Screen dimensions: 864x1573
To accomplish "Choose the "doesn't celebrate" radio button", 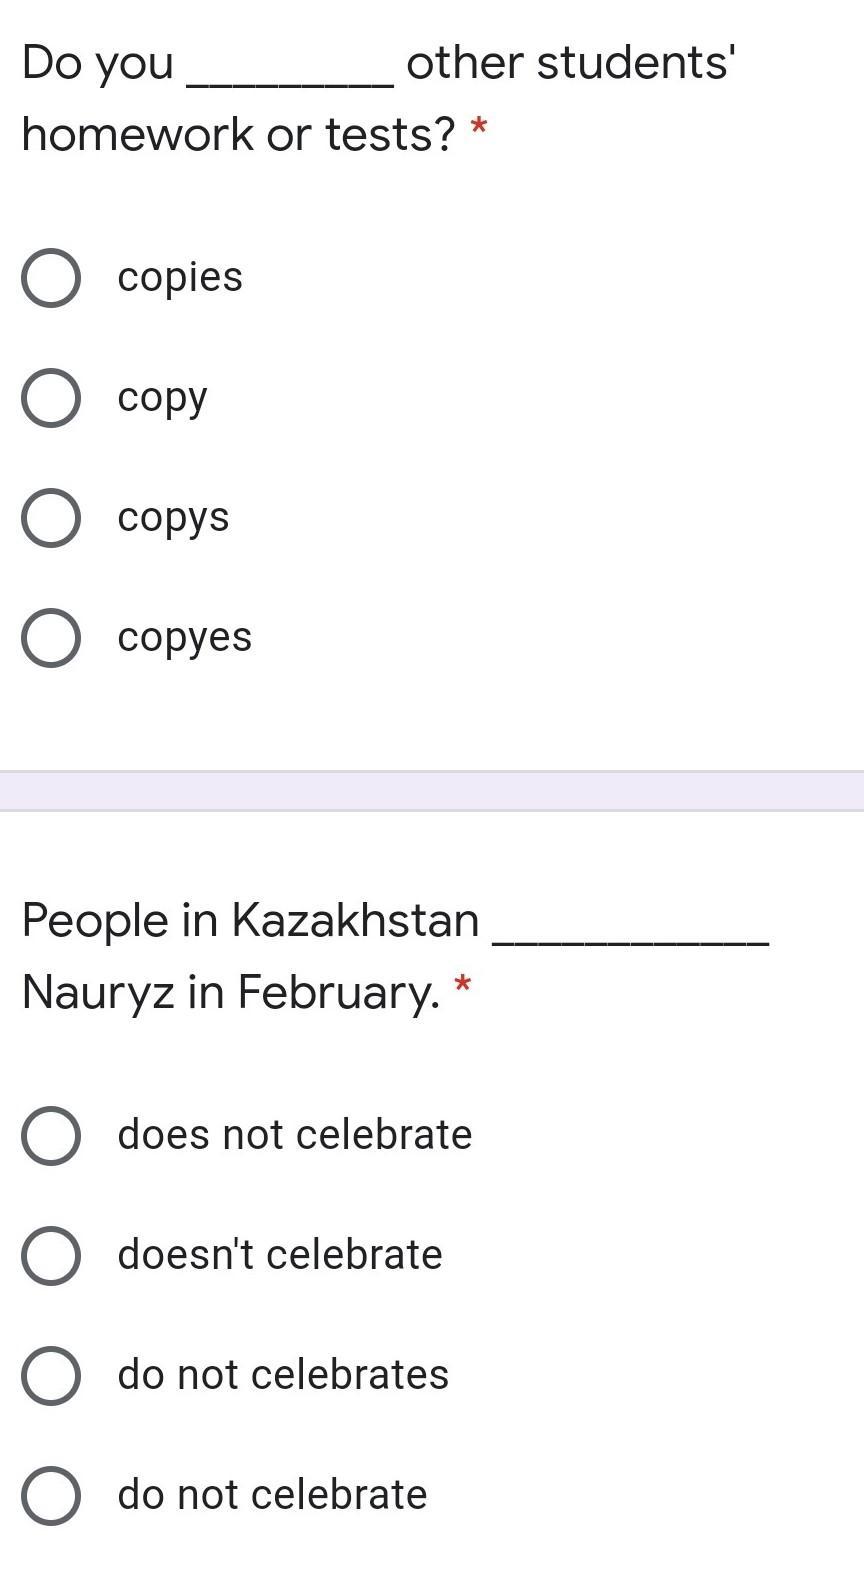I will coord(51,1256).
